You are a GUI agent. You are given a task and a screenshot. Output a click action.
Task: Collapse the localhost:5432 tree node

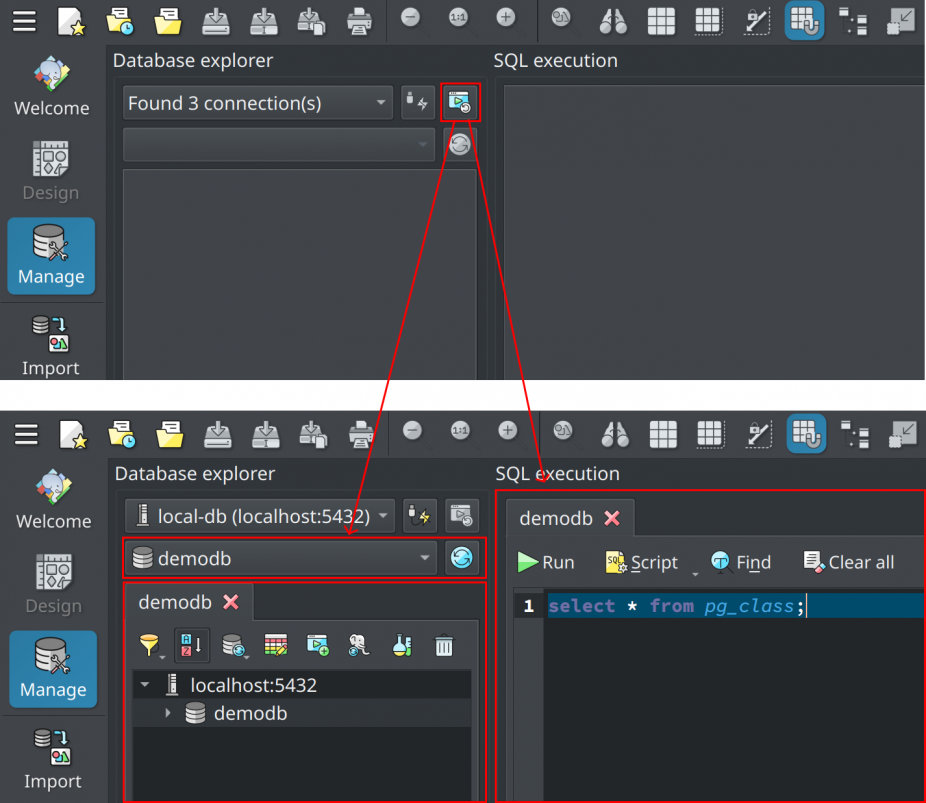pyautogui.click(x=145, y=685)
